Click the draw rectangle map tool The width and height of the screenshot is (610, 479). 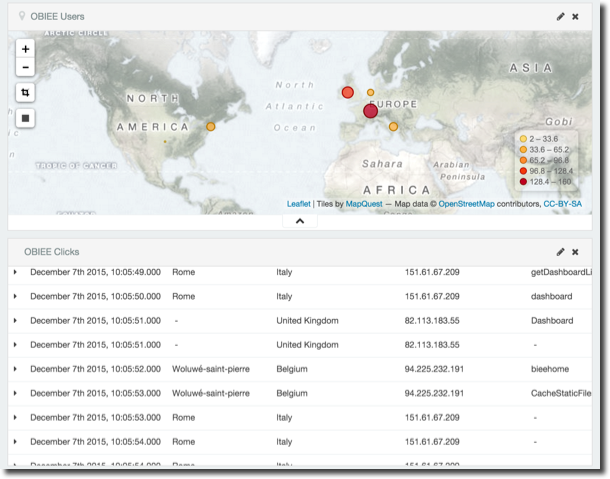pyautogui.click(x=26, y=117)
